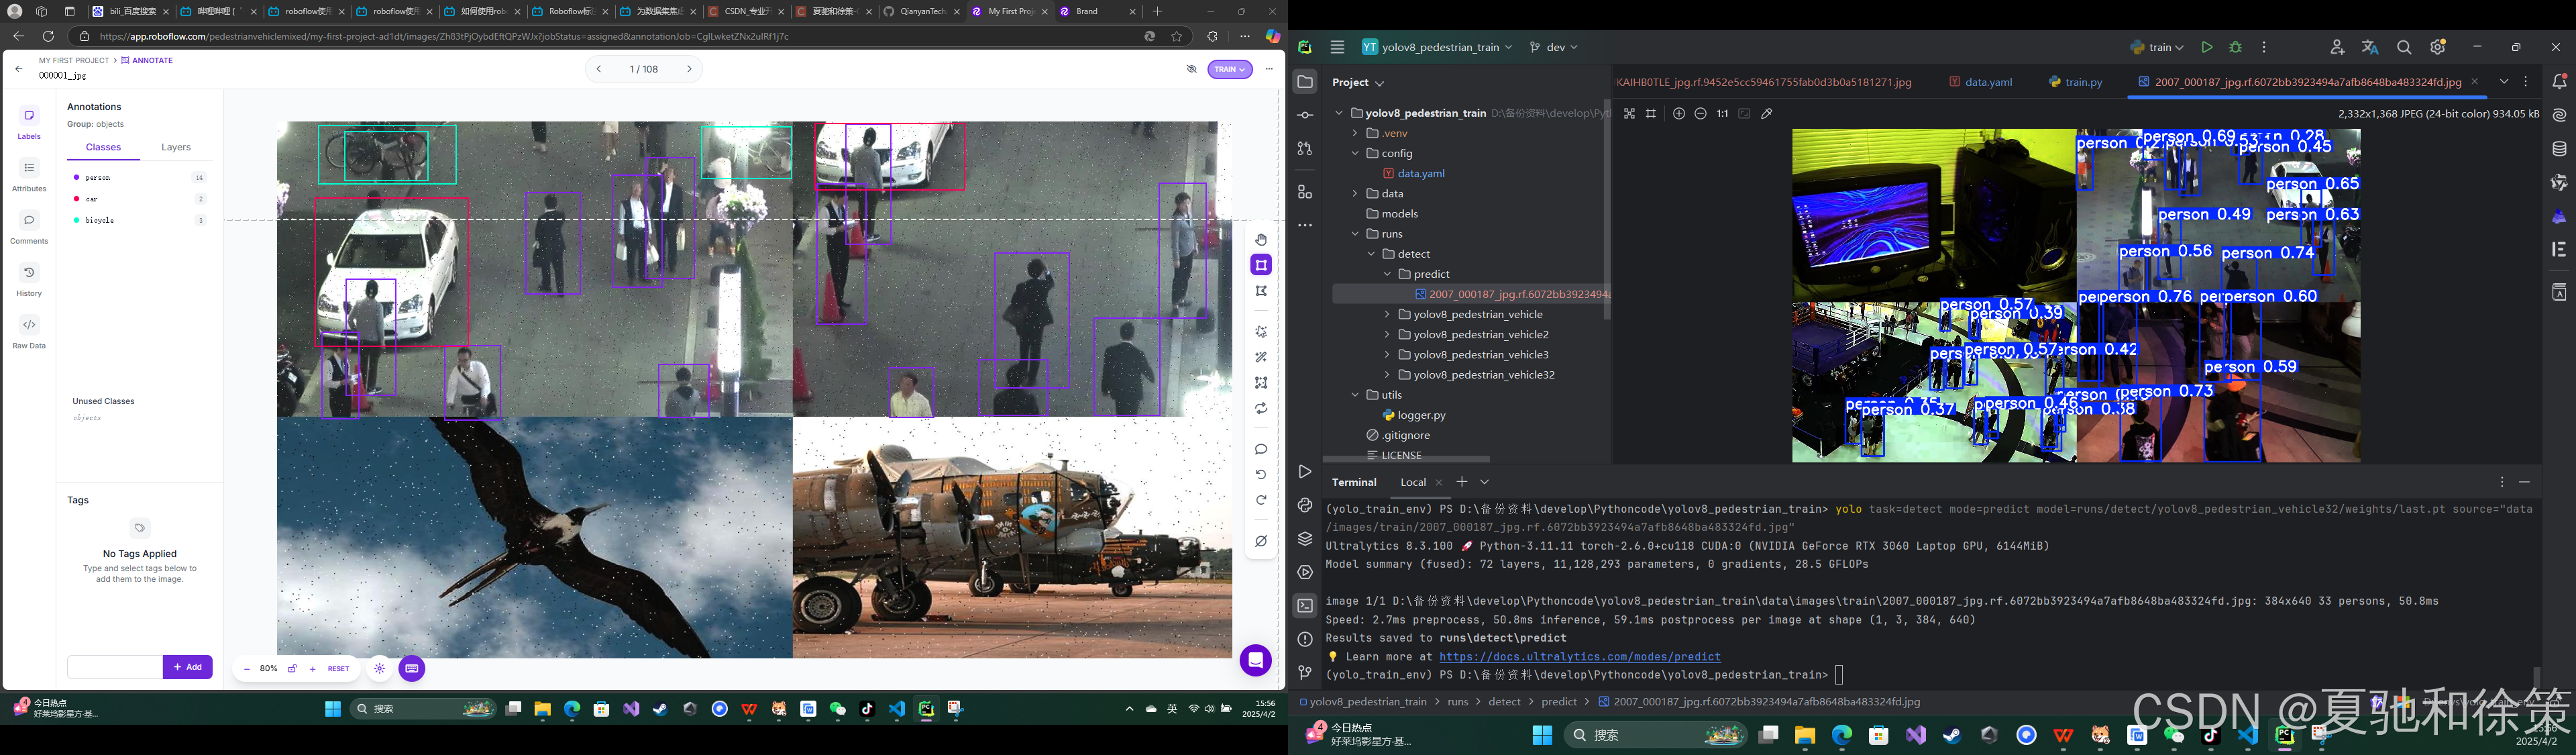Viewport: 2576px width, 755px height.
Task: Toggle annotation visibility eye icon
Action: pyautogui.click(x=1191, y=70)
